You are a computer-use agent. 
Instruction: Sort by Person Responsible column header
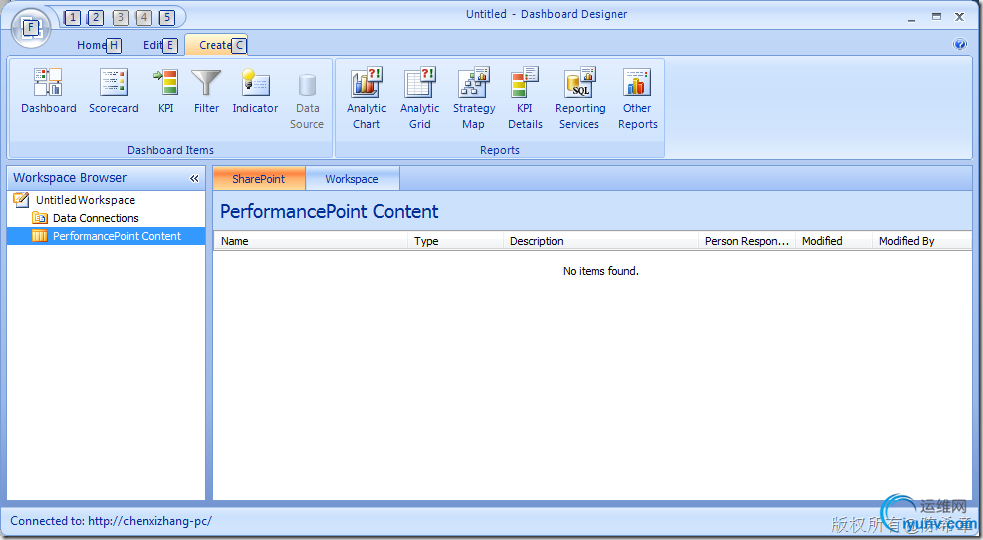click(747, 241)
